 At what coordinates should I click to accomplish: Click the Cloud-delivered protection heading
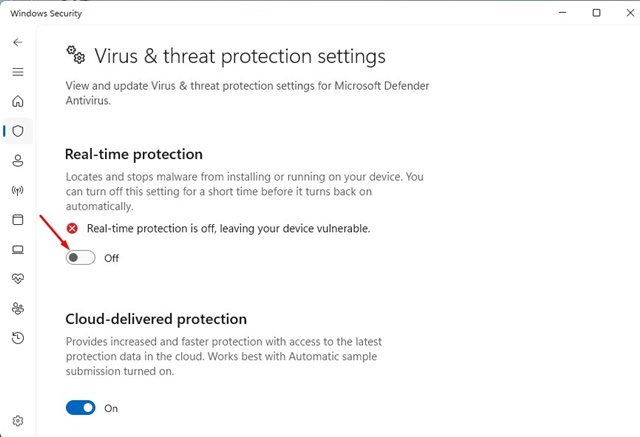(156, 319)
